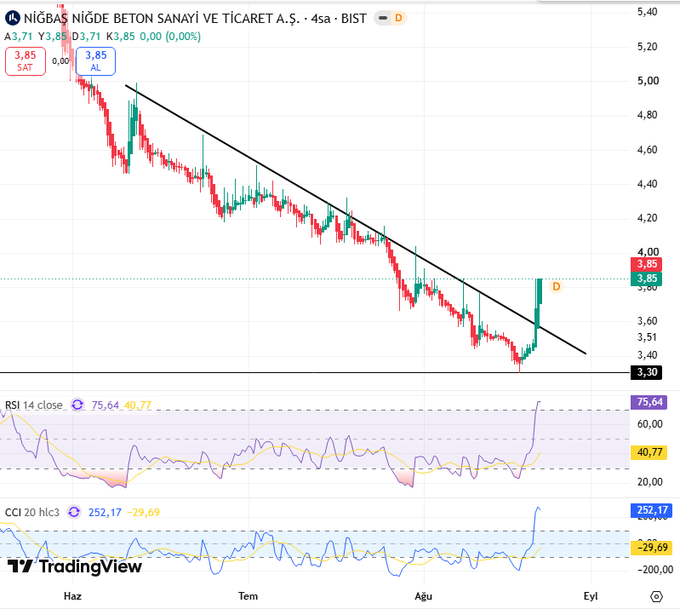Click the chart settings gear icon at bottom right
This screenshot has height=609, width=680.
(x=657, y=596)
